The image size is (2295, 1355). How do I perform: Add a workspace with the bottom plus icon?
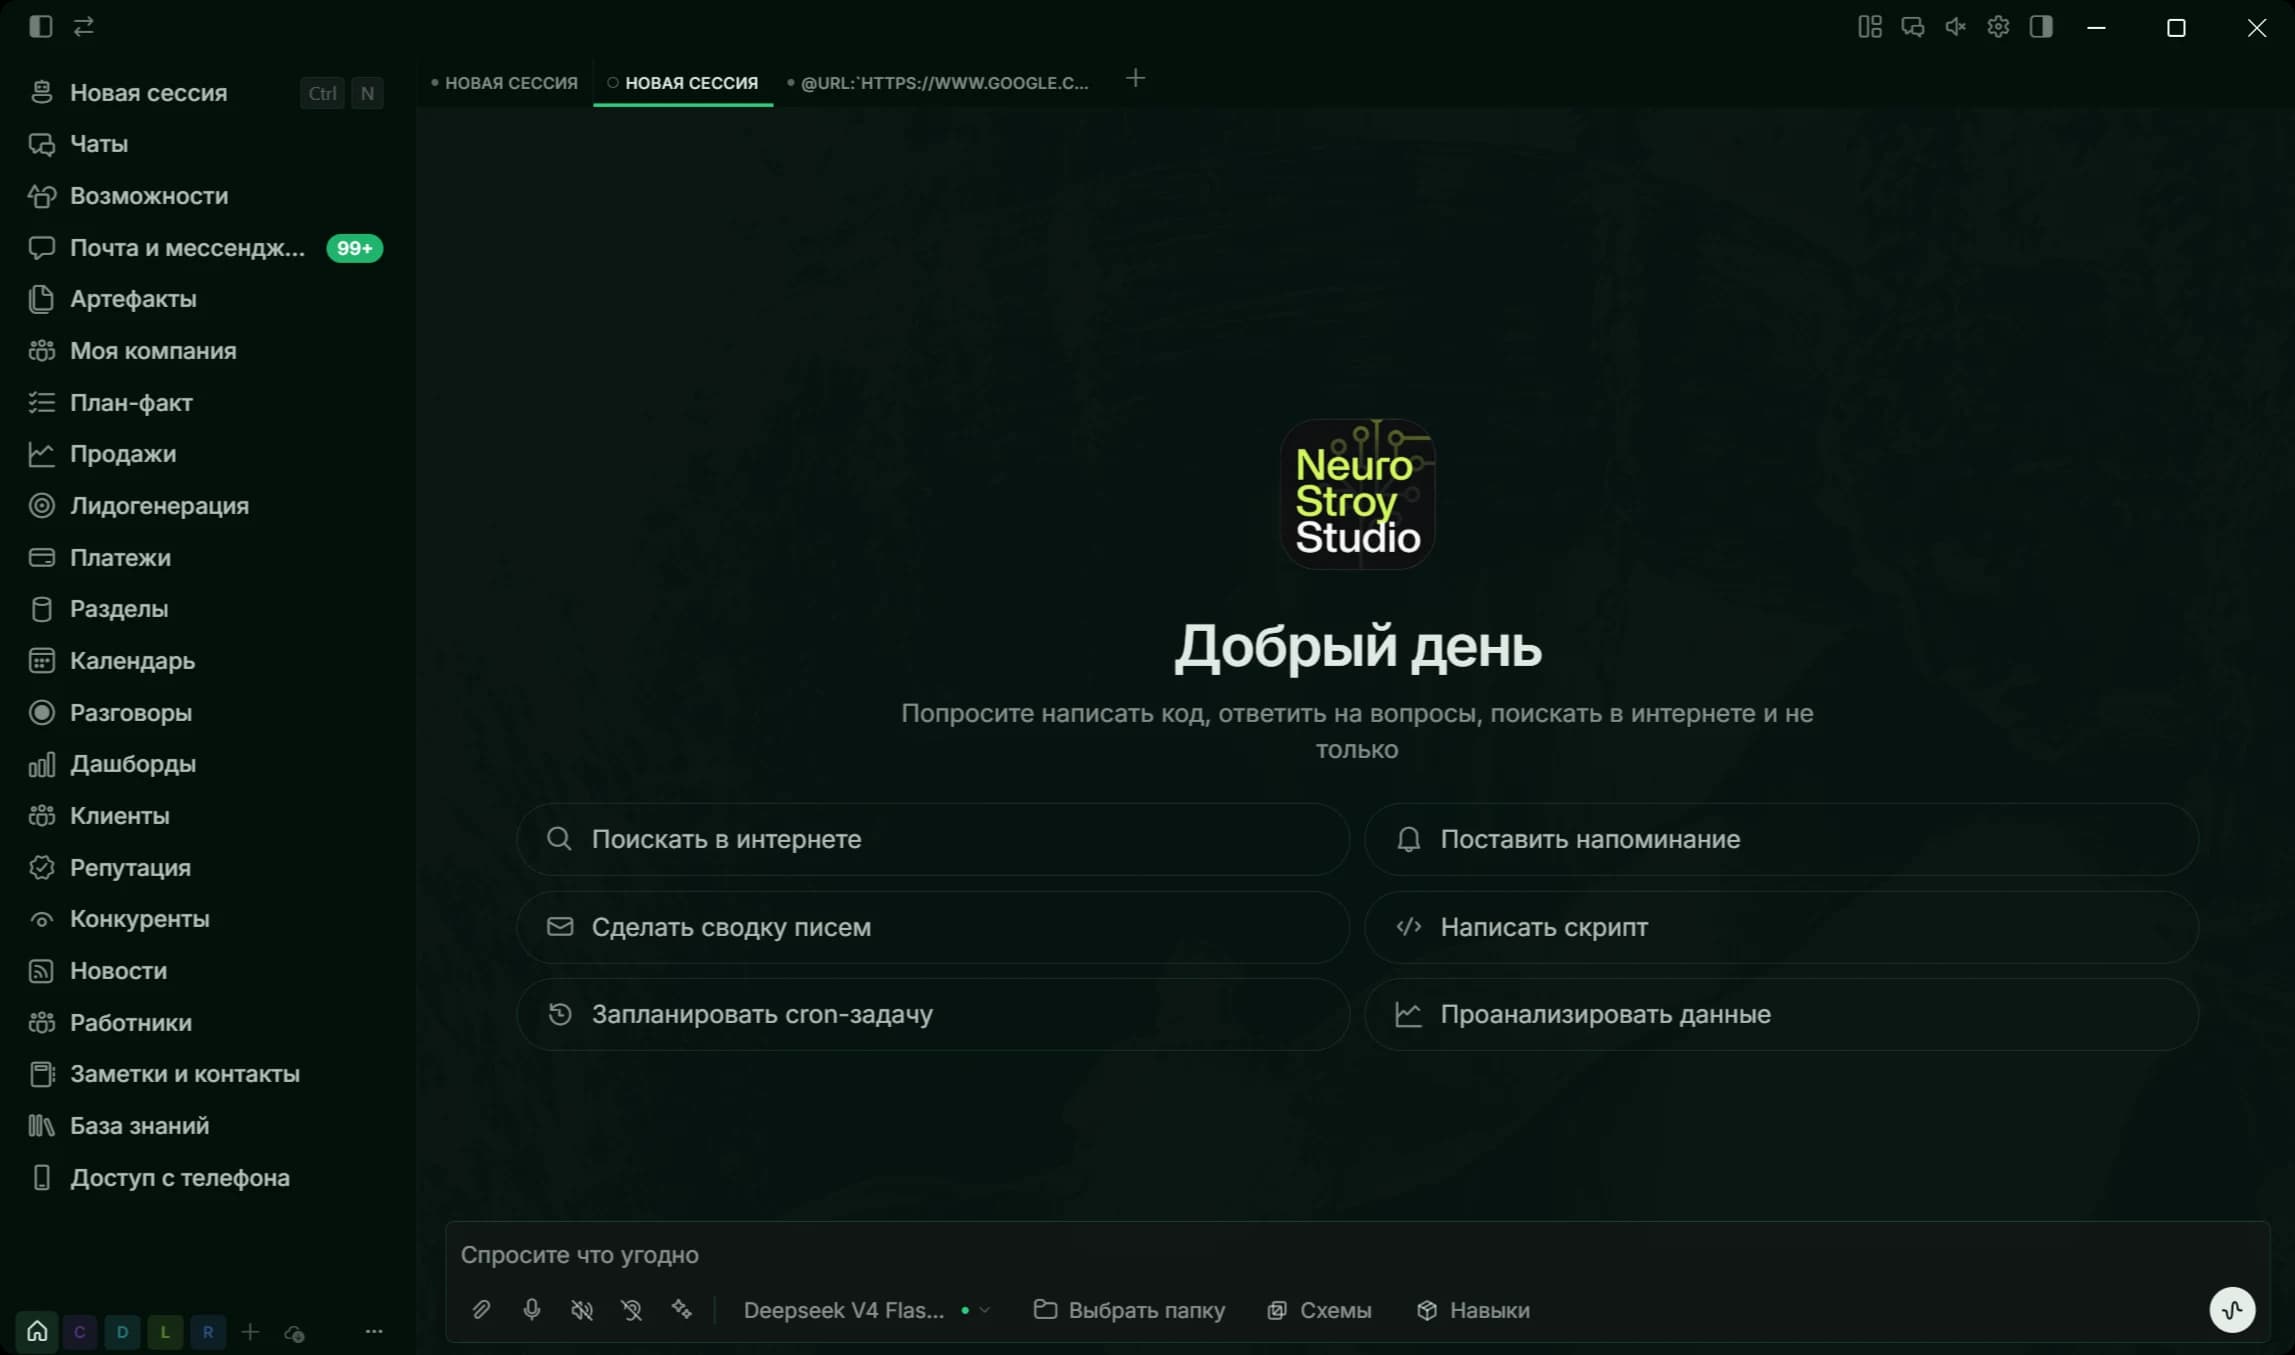pyautogui.click(x=250, y=1332)
